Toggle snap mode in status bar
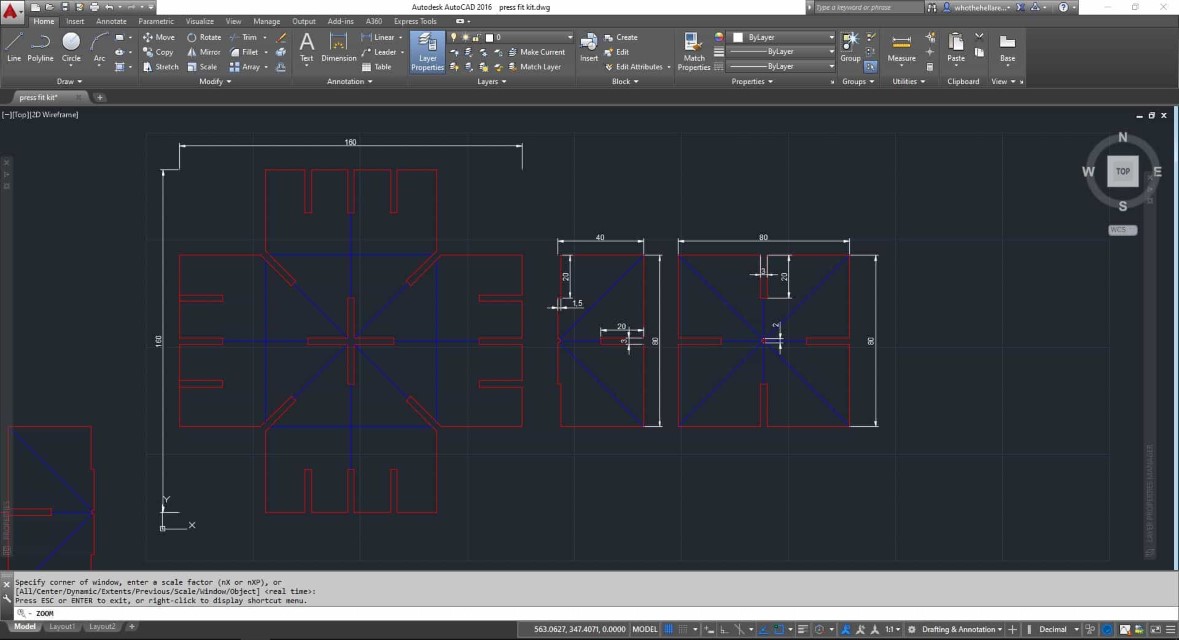 (x=683, y=629)
